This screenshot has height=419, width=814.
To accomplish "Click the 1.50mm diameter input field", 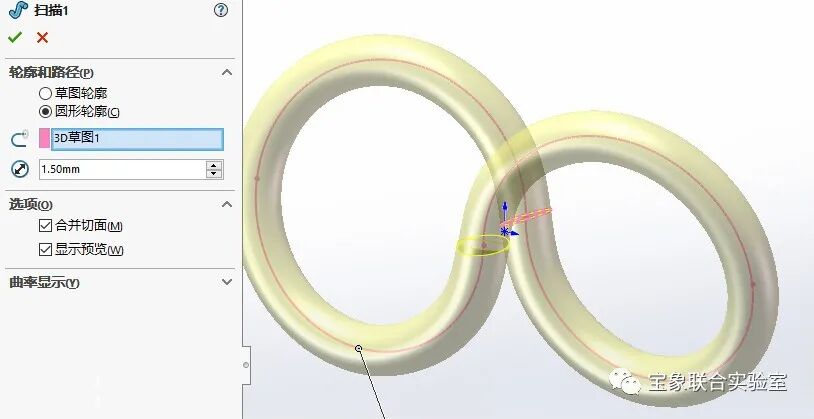I will (123, 169).
